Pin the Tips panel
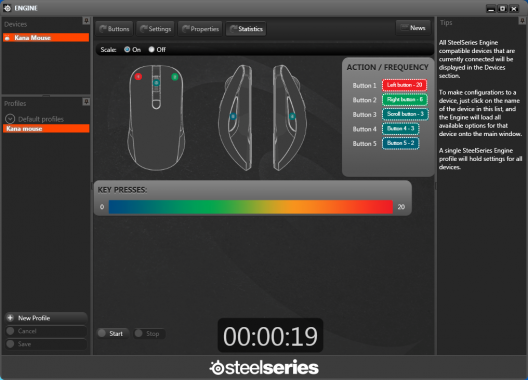Viewport: 528px width, 380px height. pos(522,21)
